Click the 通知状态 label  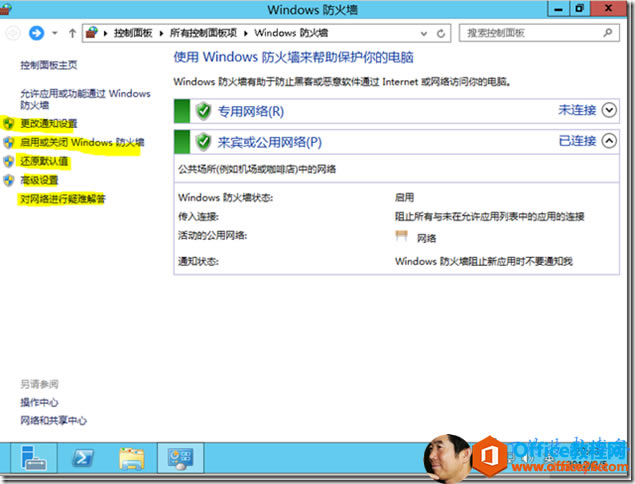coord(198,261)
